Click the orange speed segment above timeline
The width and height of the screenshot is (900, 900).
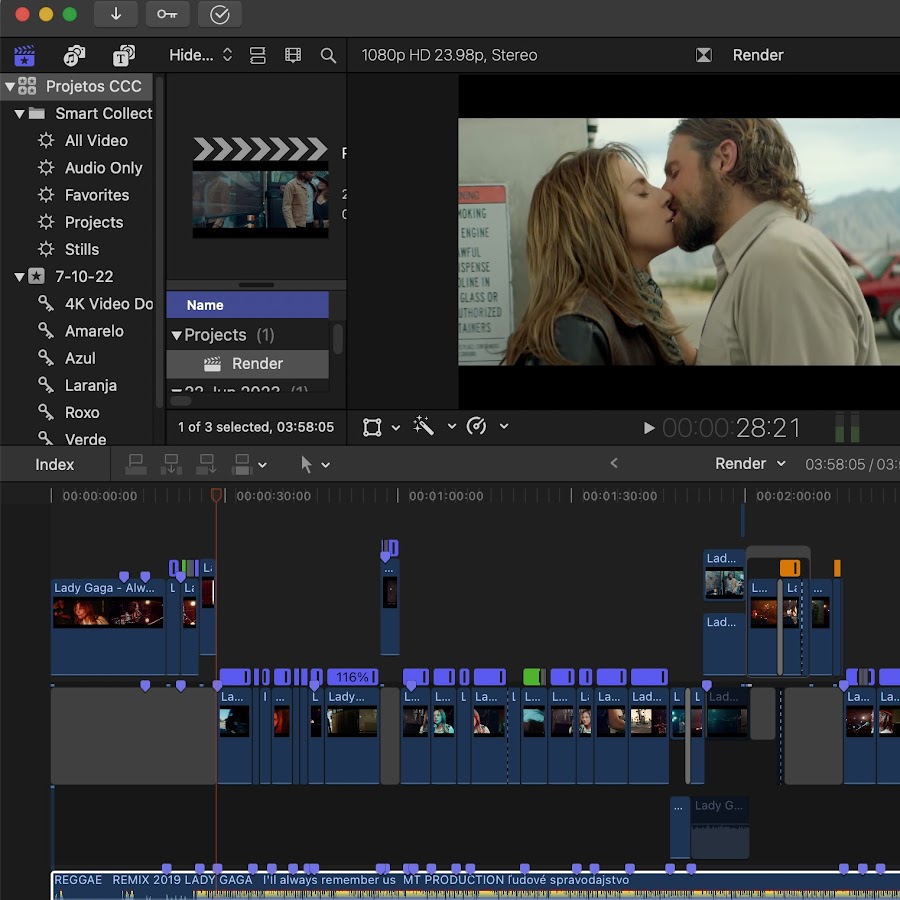pyautogui.click(x=790, y=568)
